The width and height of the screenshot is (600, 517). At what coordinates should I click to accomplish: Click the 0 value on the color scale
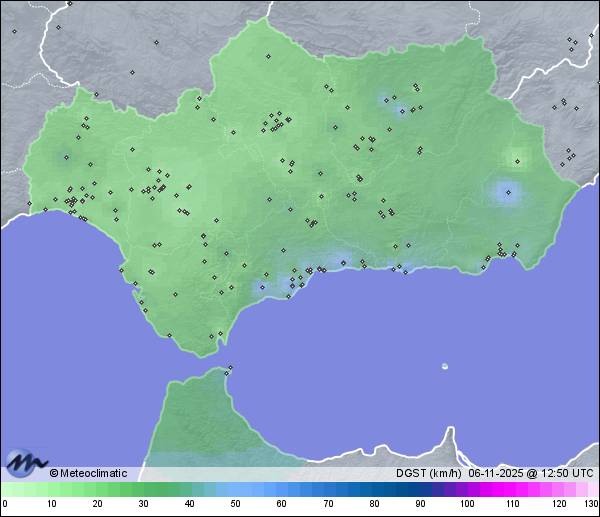click(5, 504)
